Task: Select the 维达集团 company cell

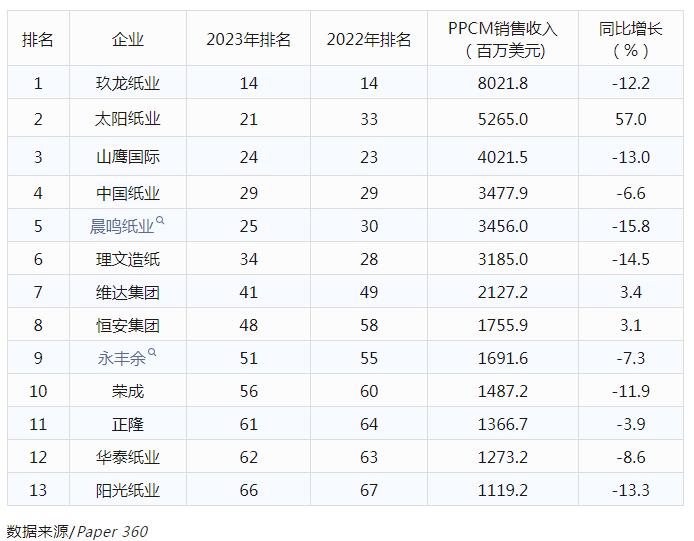Action: pyautogui.click(x=128, y=292)
